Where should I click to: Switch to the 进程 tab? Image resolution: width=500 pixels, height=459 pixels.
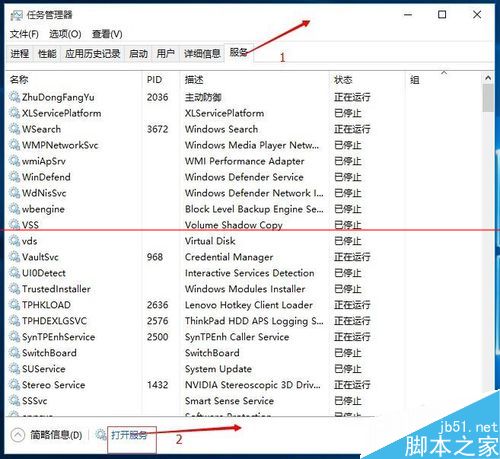[x=19, y=53]
